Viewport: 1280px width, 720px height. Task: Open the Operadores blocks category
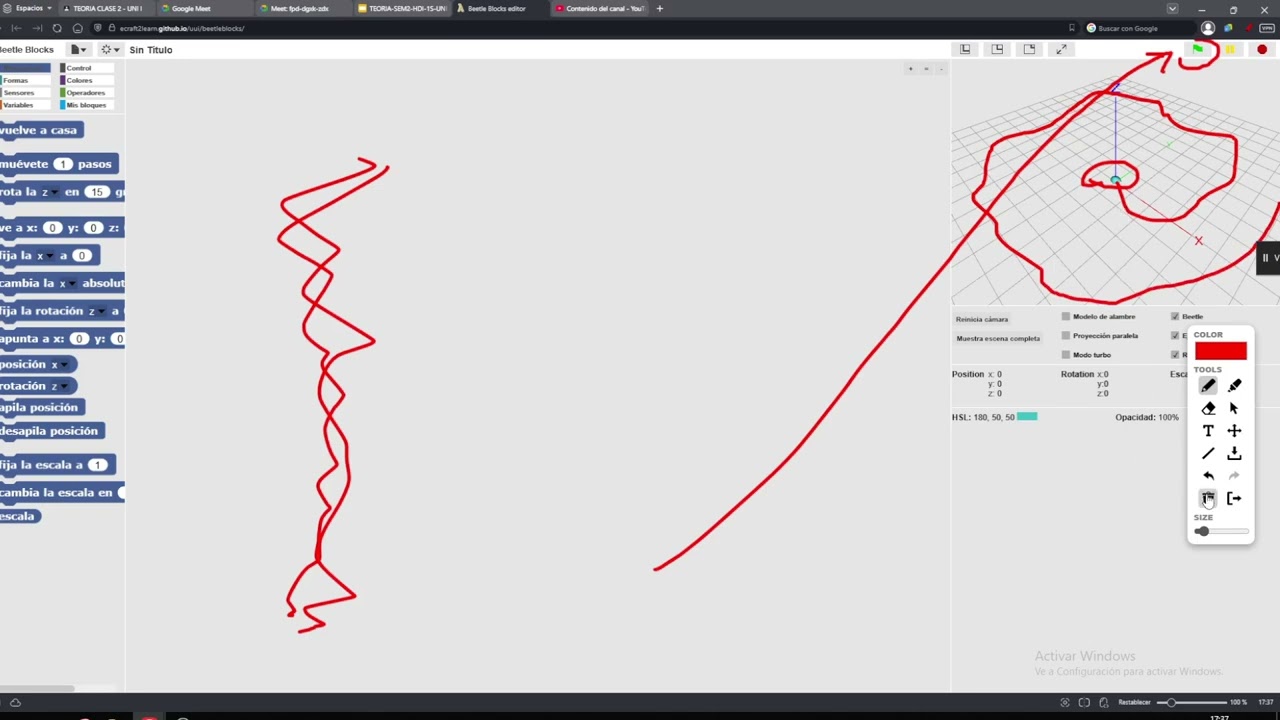(x=87, y=93)
